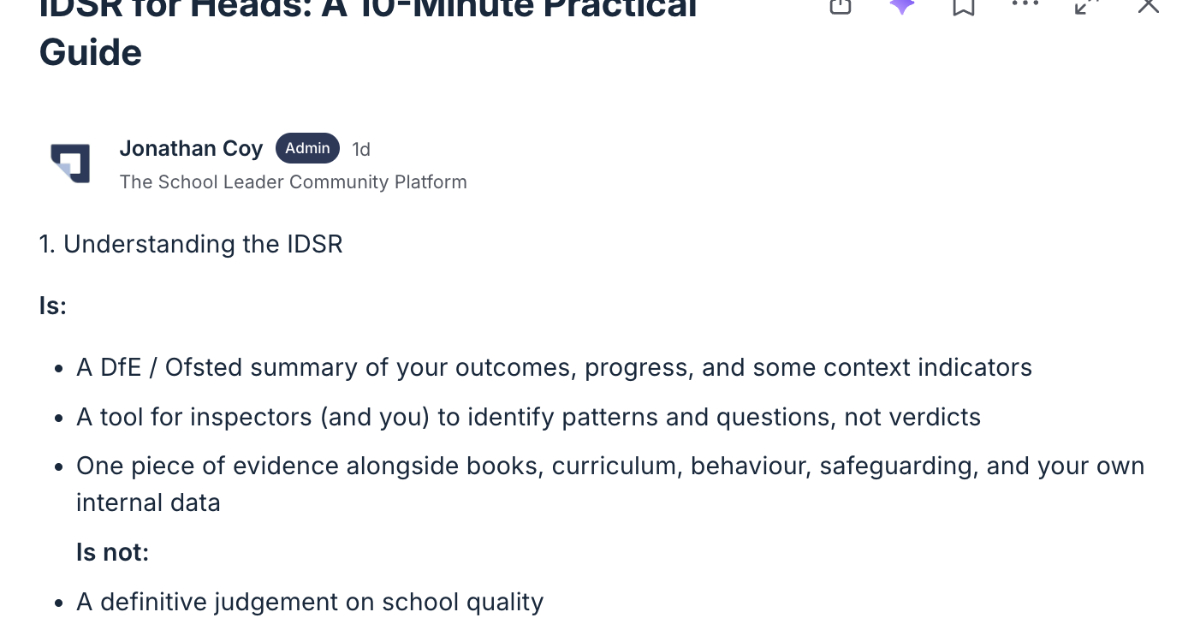1200x630 pixels.
Task: Click the share post icon
Action: (841, 6)
